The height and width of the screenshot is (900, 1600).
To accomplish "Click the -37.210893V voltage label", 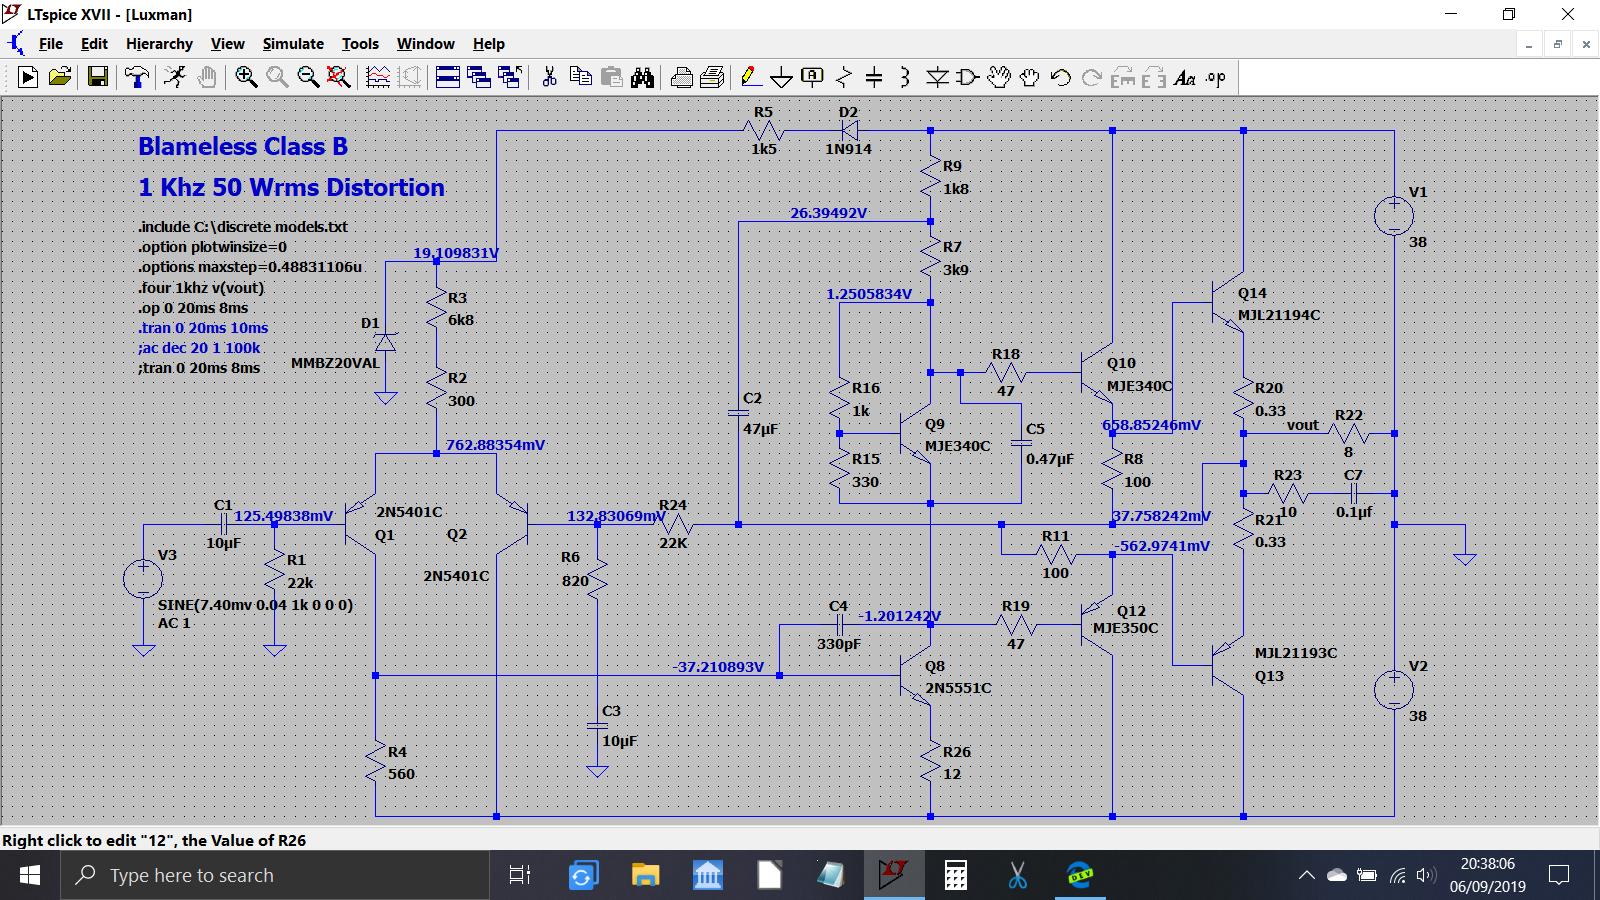I will point(718,667).
